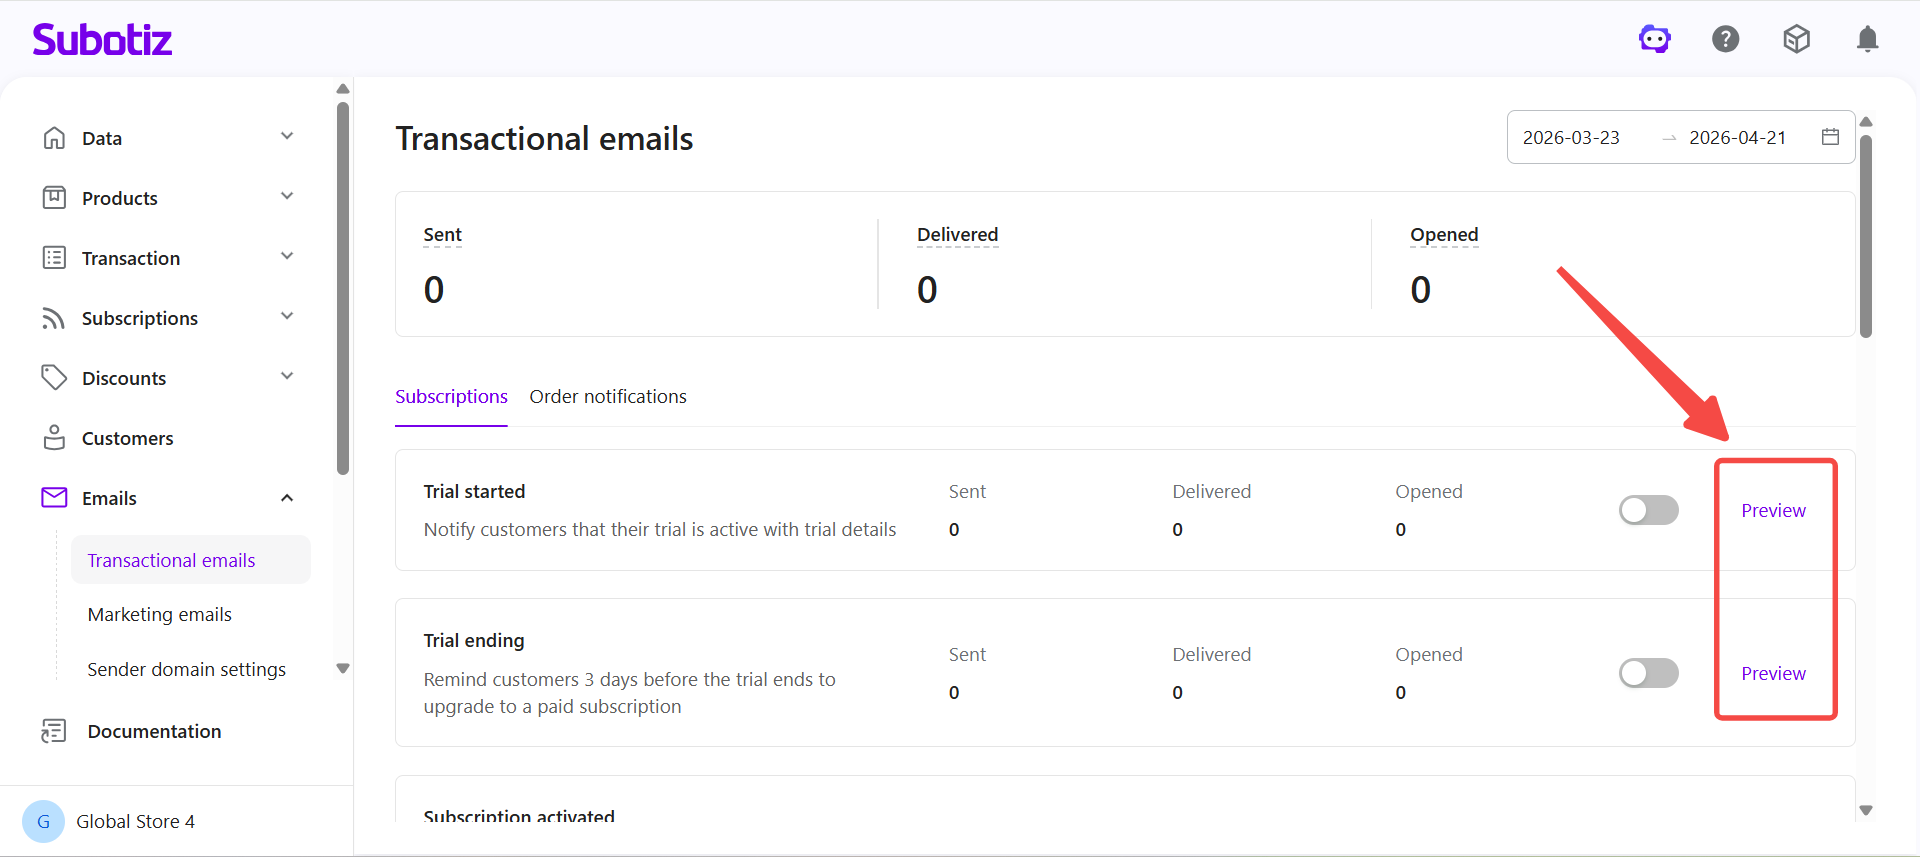Screen dimensions: 1920x857
Task: Expand the Data menu chevron
Action: tap(287, 137)
